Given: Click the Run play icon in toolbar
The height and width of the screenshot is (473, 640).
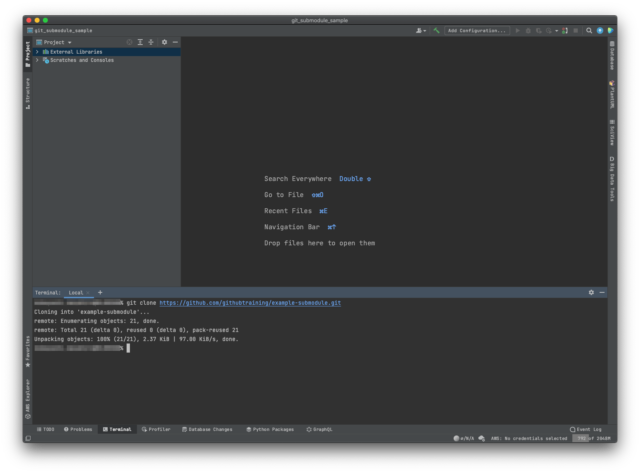Looking at the screenshot, I should (518, 31).
